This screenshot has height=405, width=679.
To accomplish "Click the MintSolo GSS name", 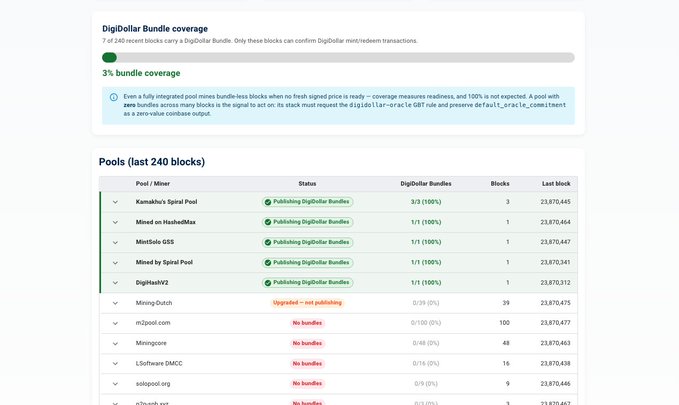I will pos(155,242).
